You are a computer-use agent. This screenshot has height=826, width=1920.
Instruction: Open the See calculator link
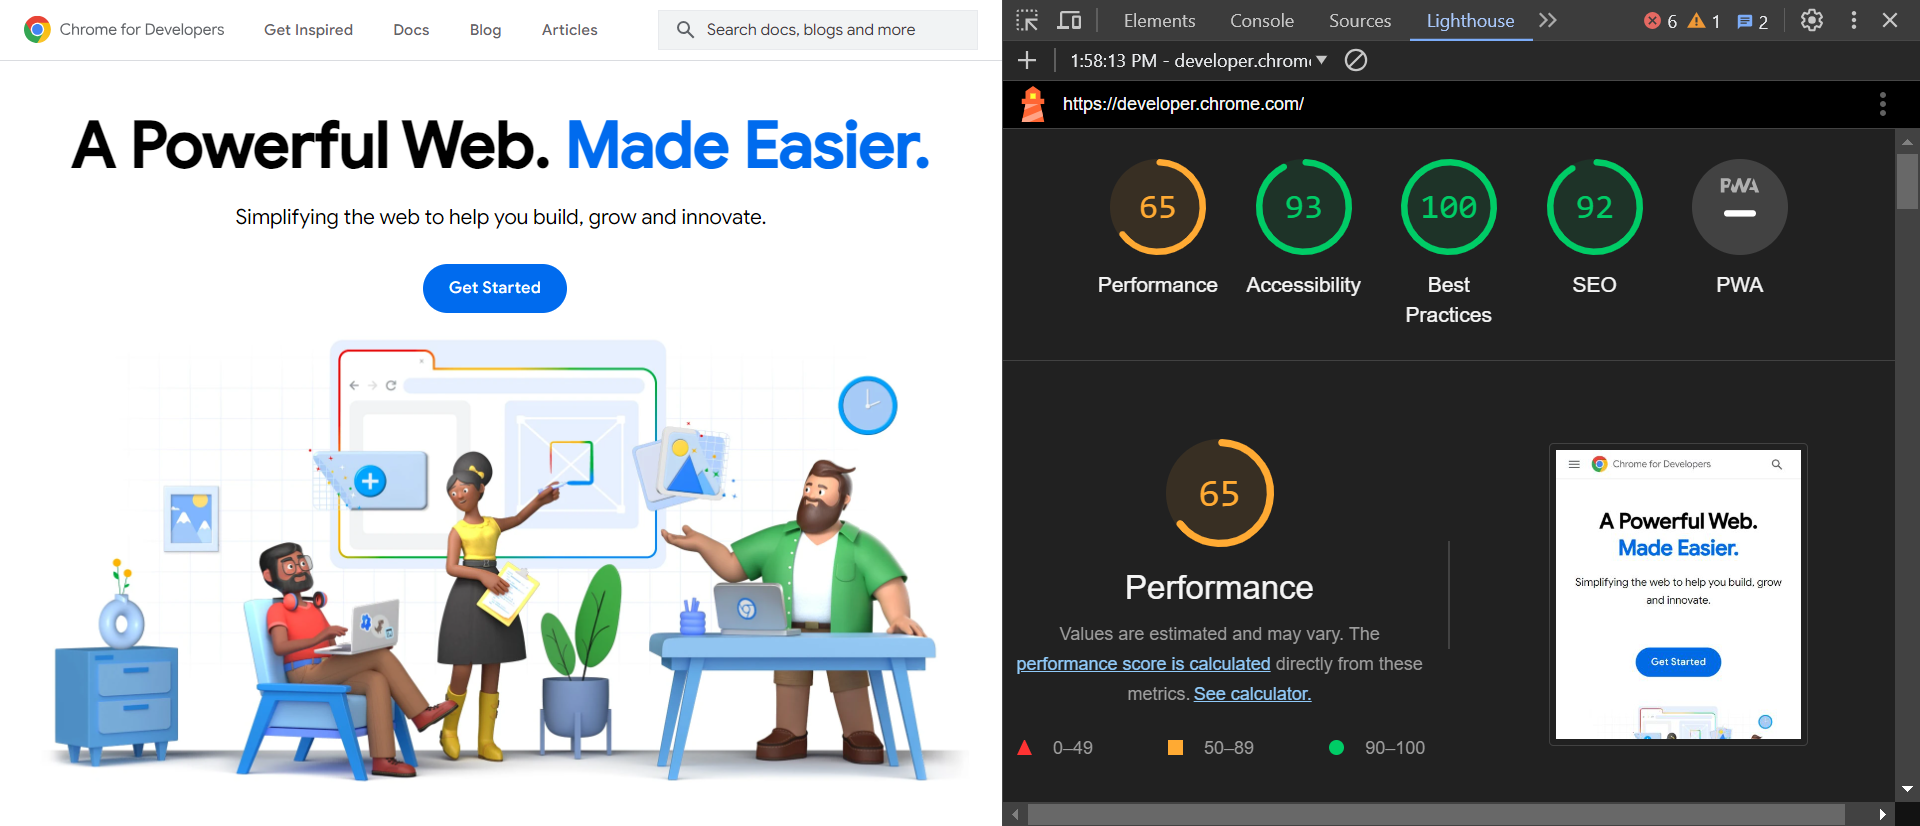[1252, 694]
